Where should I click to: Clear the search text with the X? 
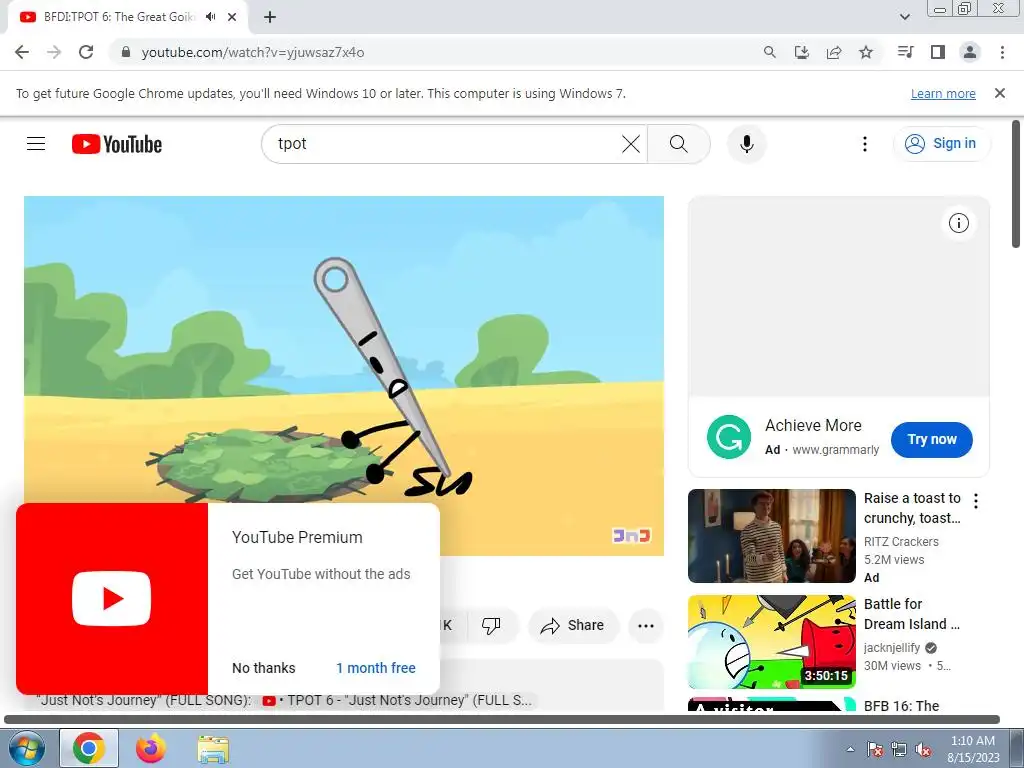pyautogui.click(x=631, y=144)
